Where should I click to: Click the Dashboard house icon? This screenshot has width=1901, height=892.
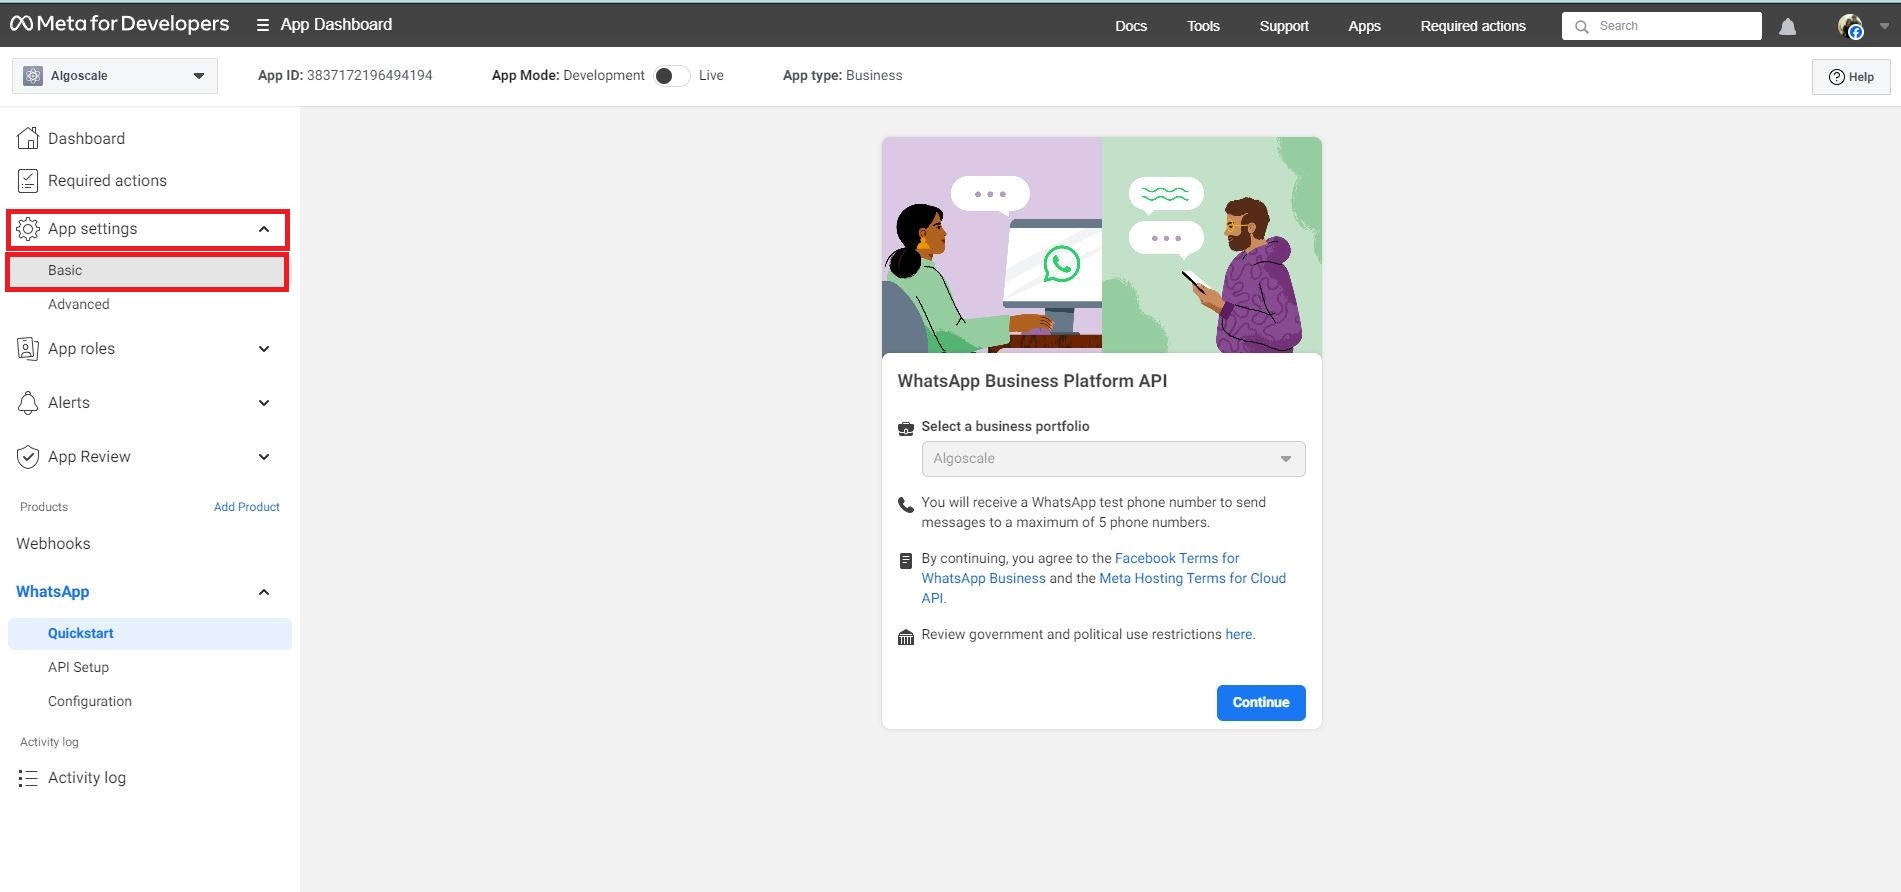coord(28,138)
